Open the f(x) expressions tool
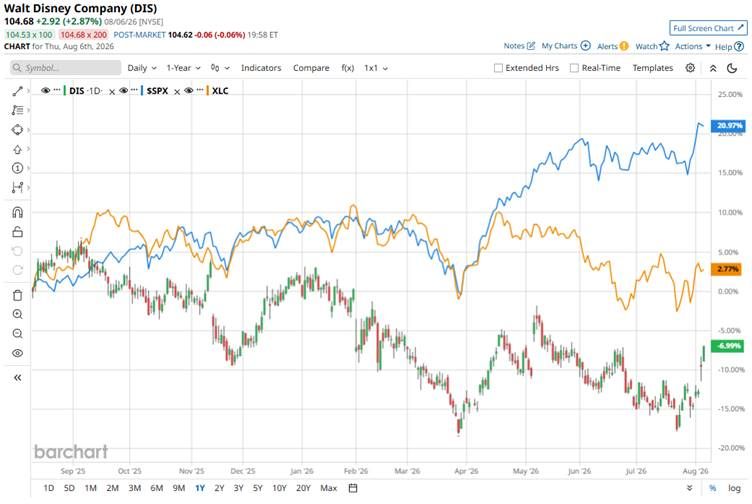752x504 pixels. click(348, 68)
